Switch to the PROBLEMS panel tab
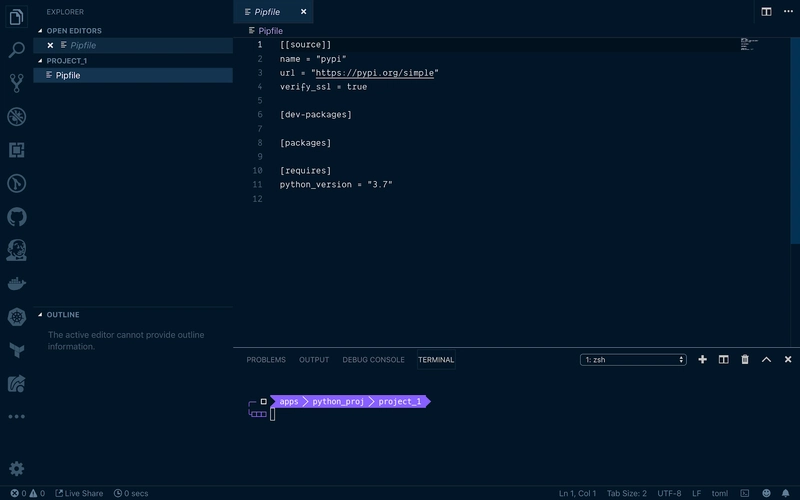The height and width of the screenshot is (500, 800). tap(266, 360)
